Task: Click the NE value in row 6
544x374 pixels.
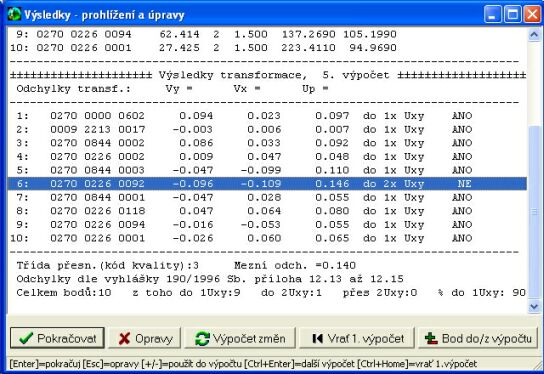Action: coord(464,184)
